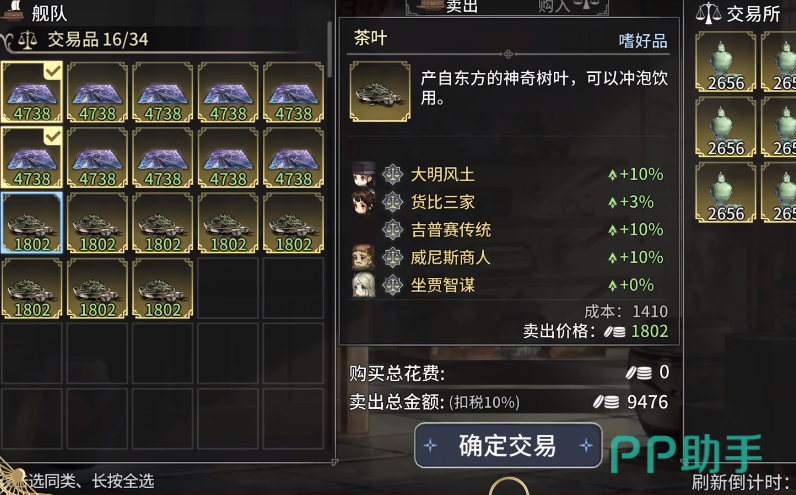Check the last purple cloth in top row
Viewport: 796px width, 495px height.
(293, 92)
